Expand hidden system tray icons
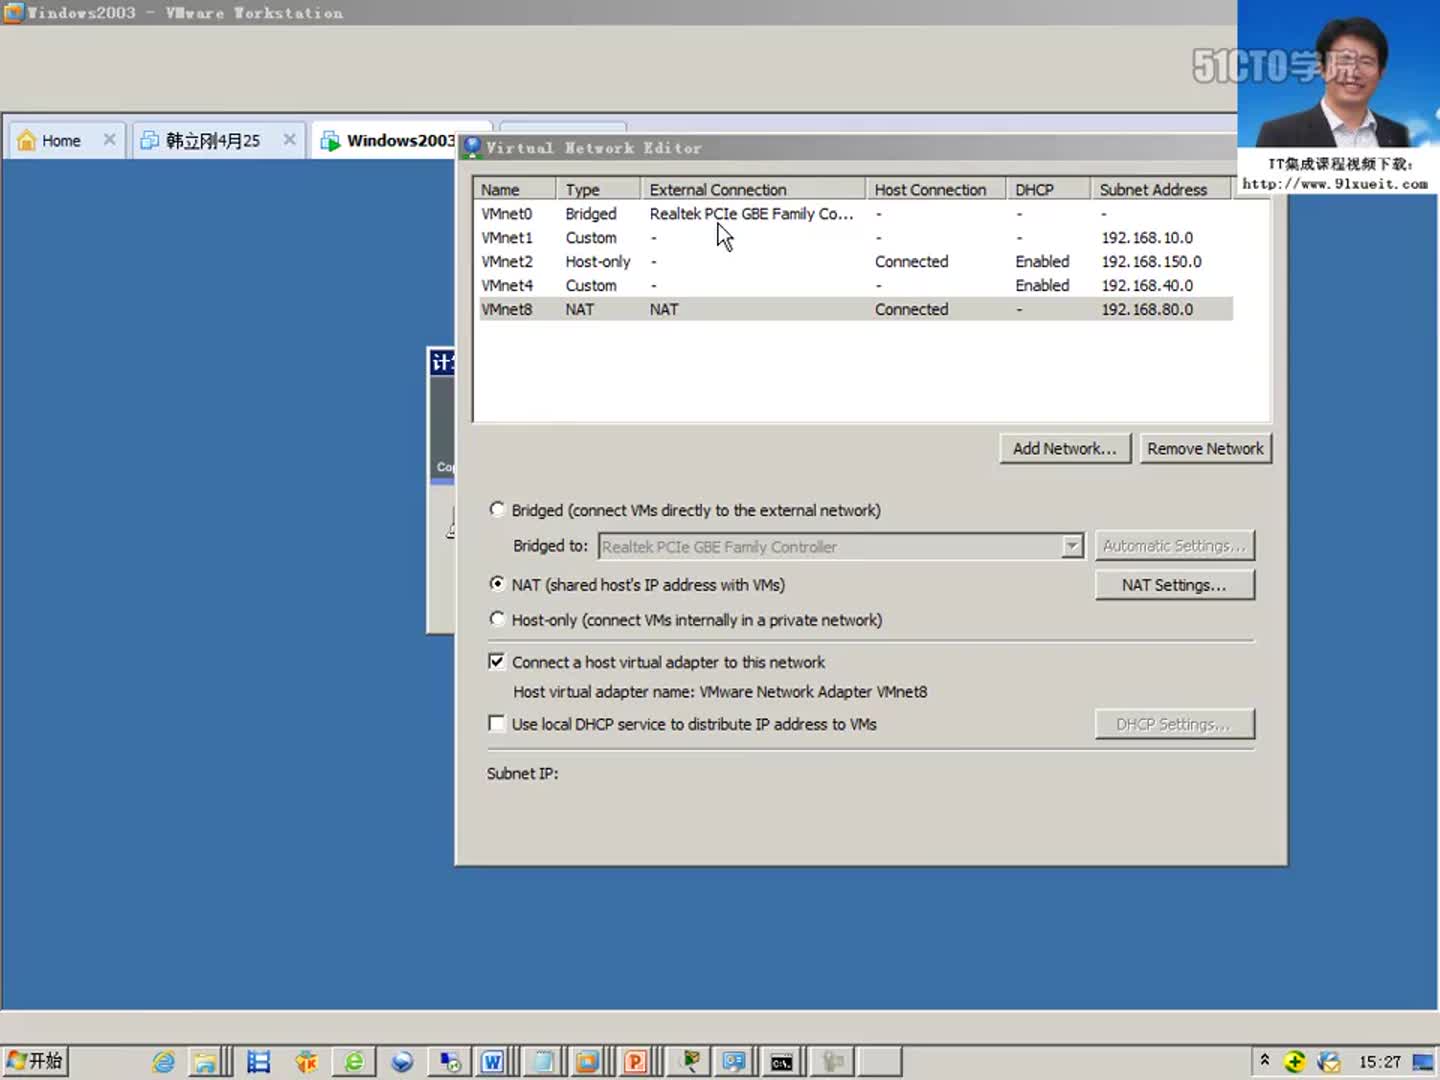This screenshot has width=1440, height=1080. 1264,1060
